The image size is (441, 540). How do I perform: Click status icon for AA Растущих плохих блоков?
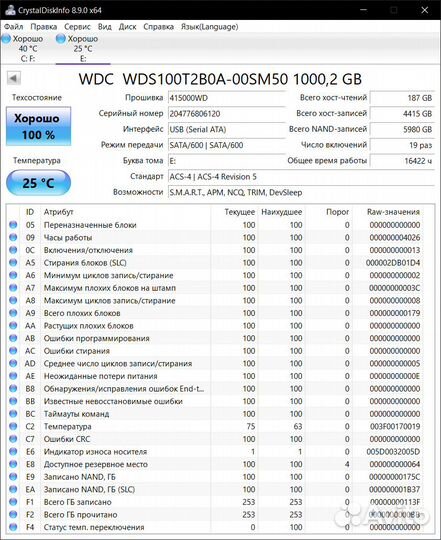13,325
